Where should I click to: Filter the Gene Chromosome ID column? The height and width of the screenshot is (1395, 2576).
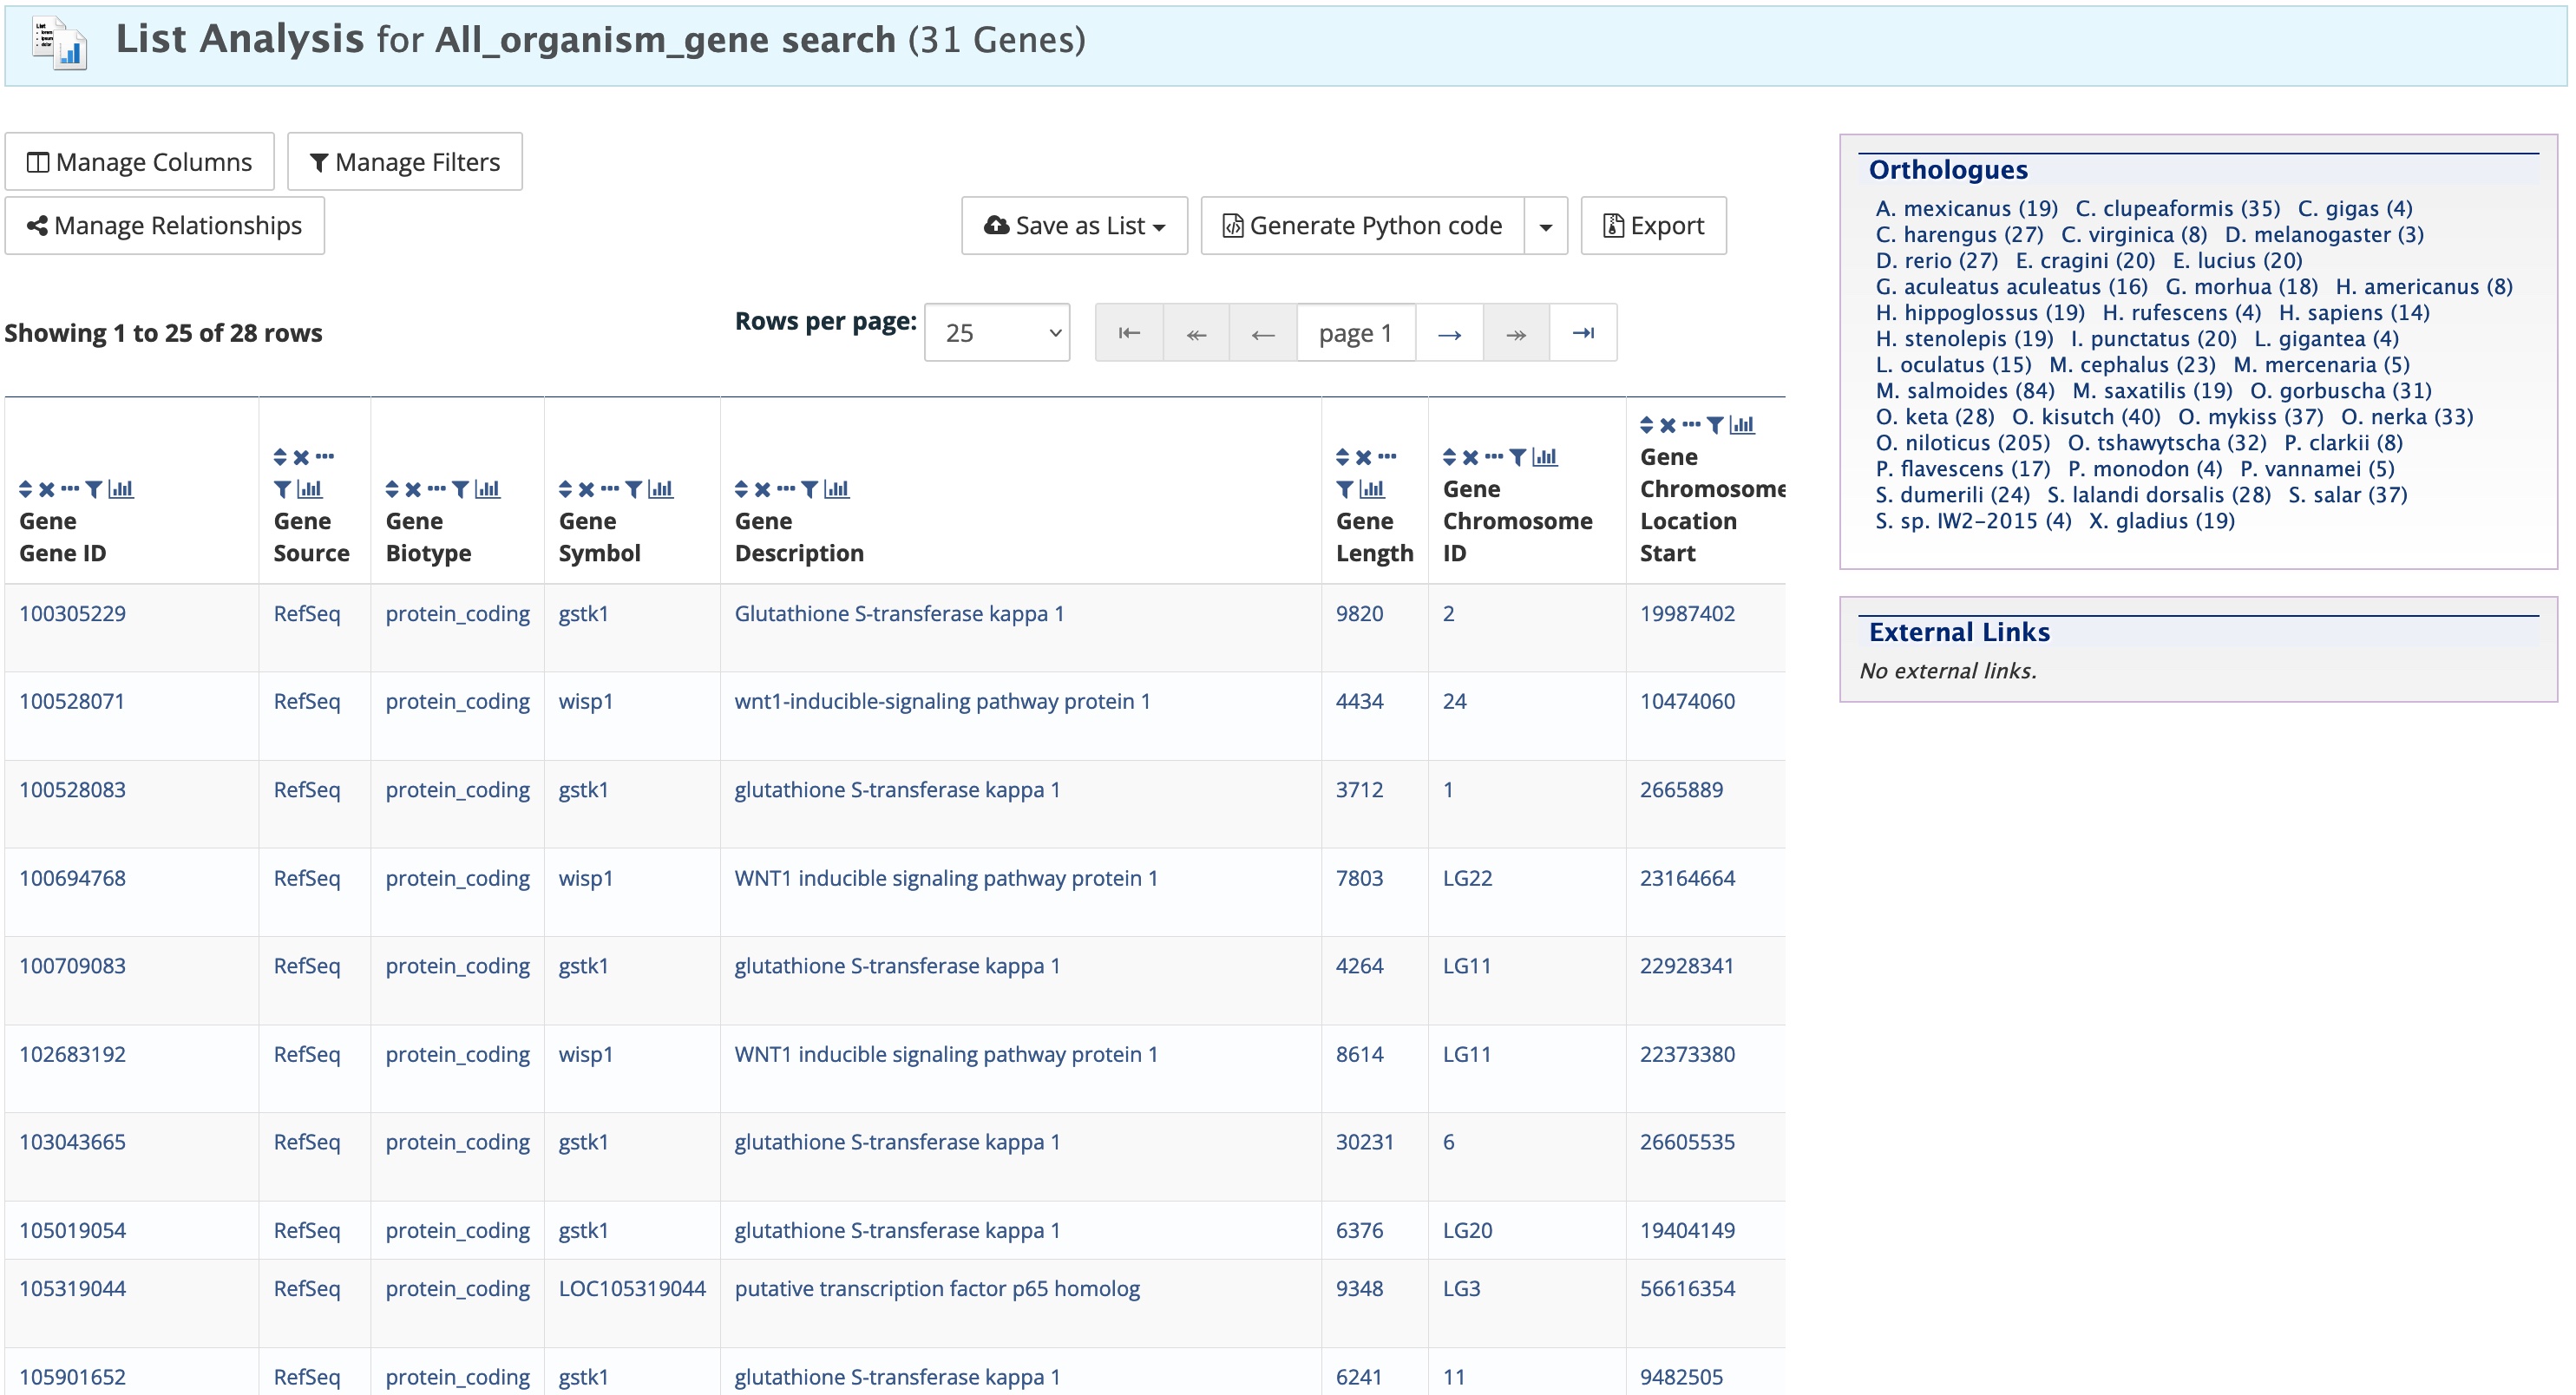(1518, 457)
